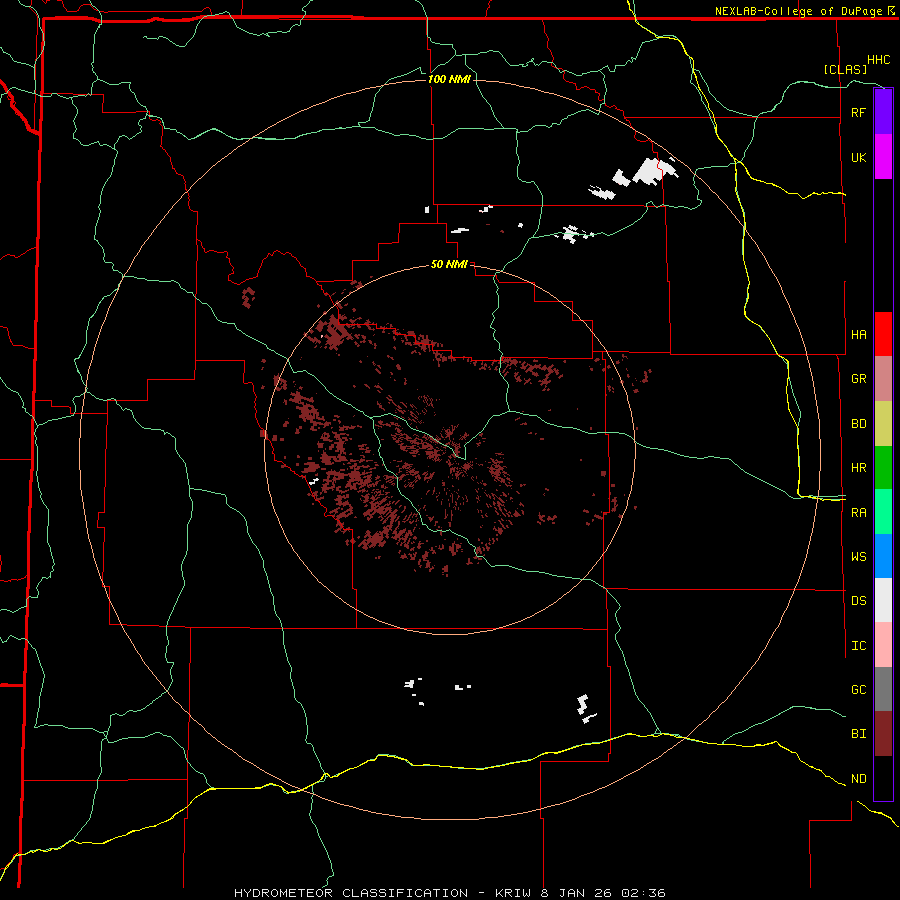The width and height of the screenshot is (900, 900).
Task: Click the NEXLAB-College of DuPage credit text
Action: click(800, 11)
